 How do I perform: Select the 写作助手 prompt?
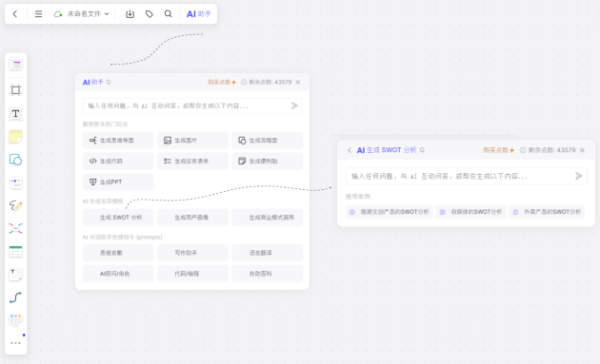pyautogui.click(x=192, y=253)
